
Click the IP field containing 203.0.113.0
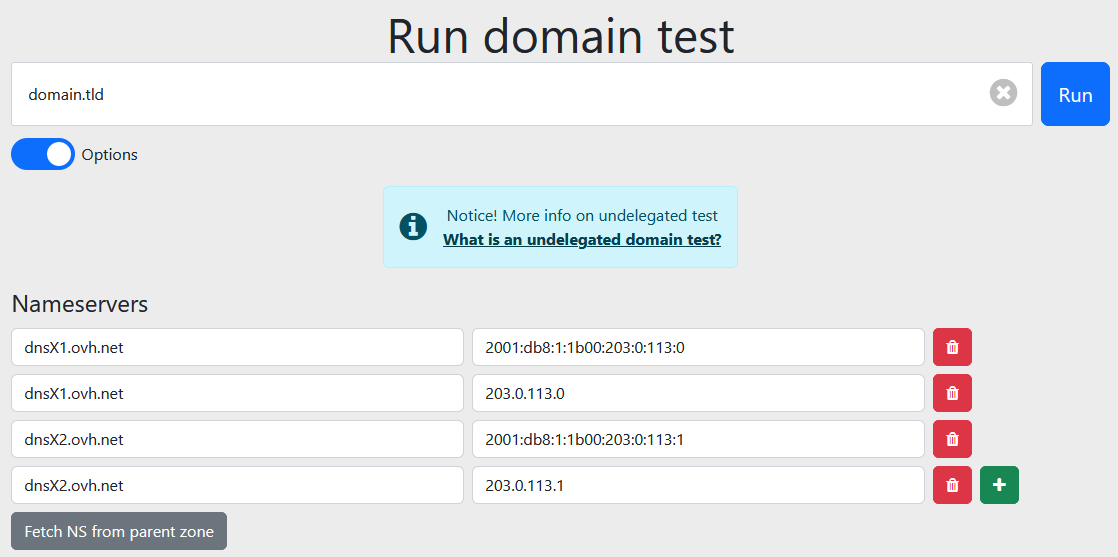(x=697, y=393)
